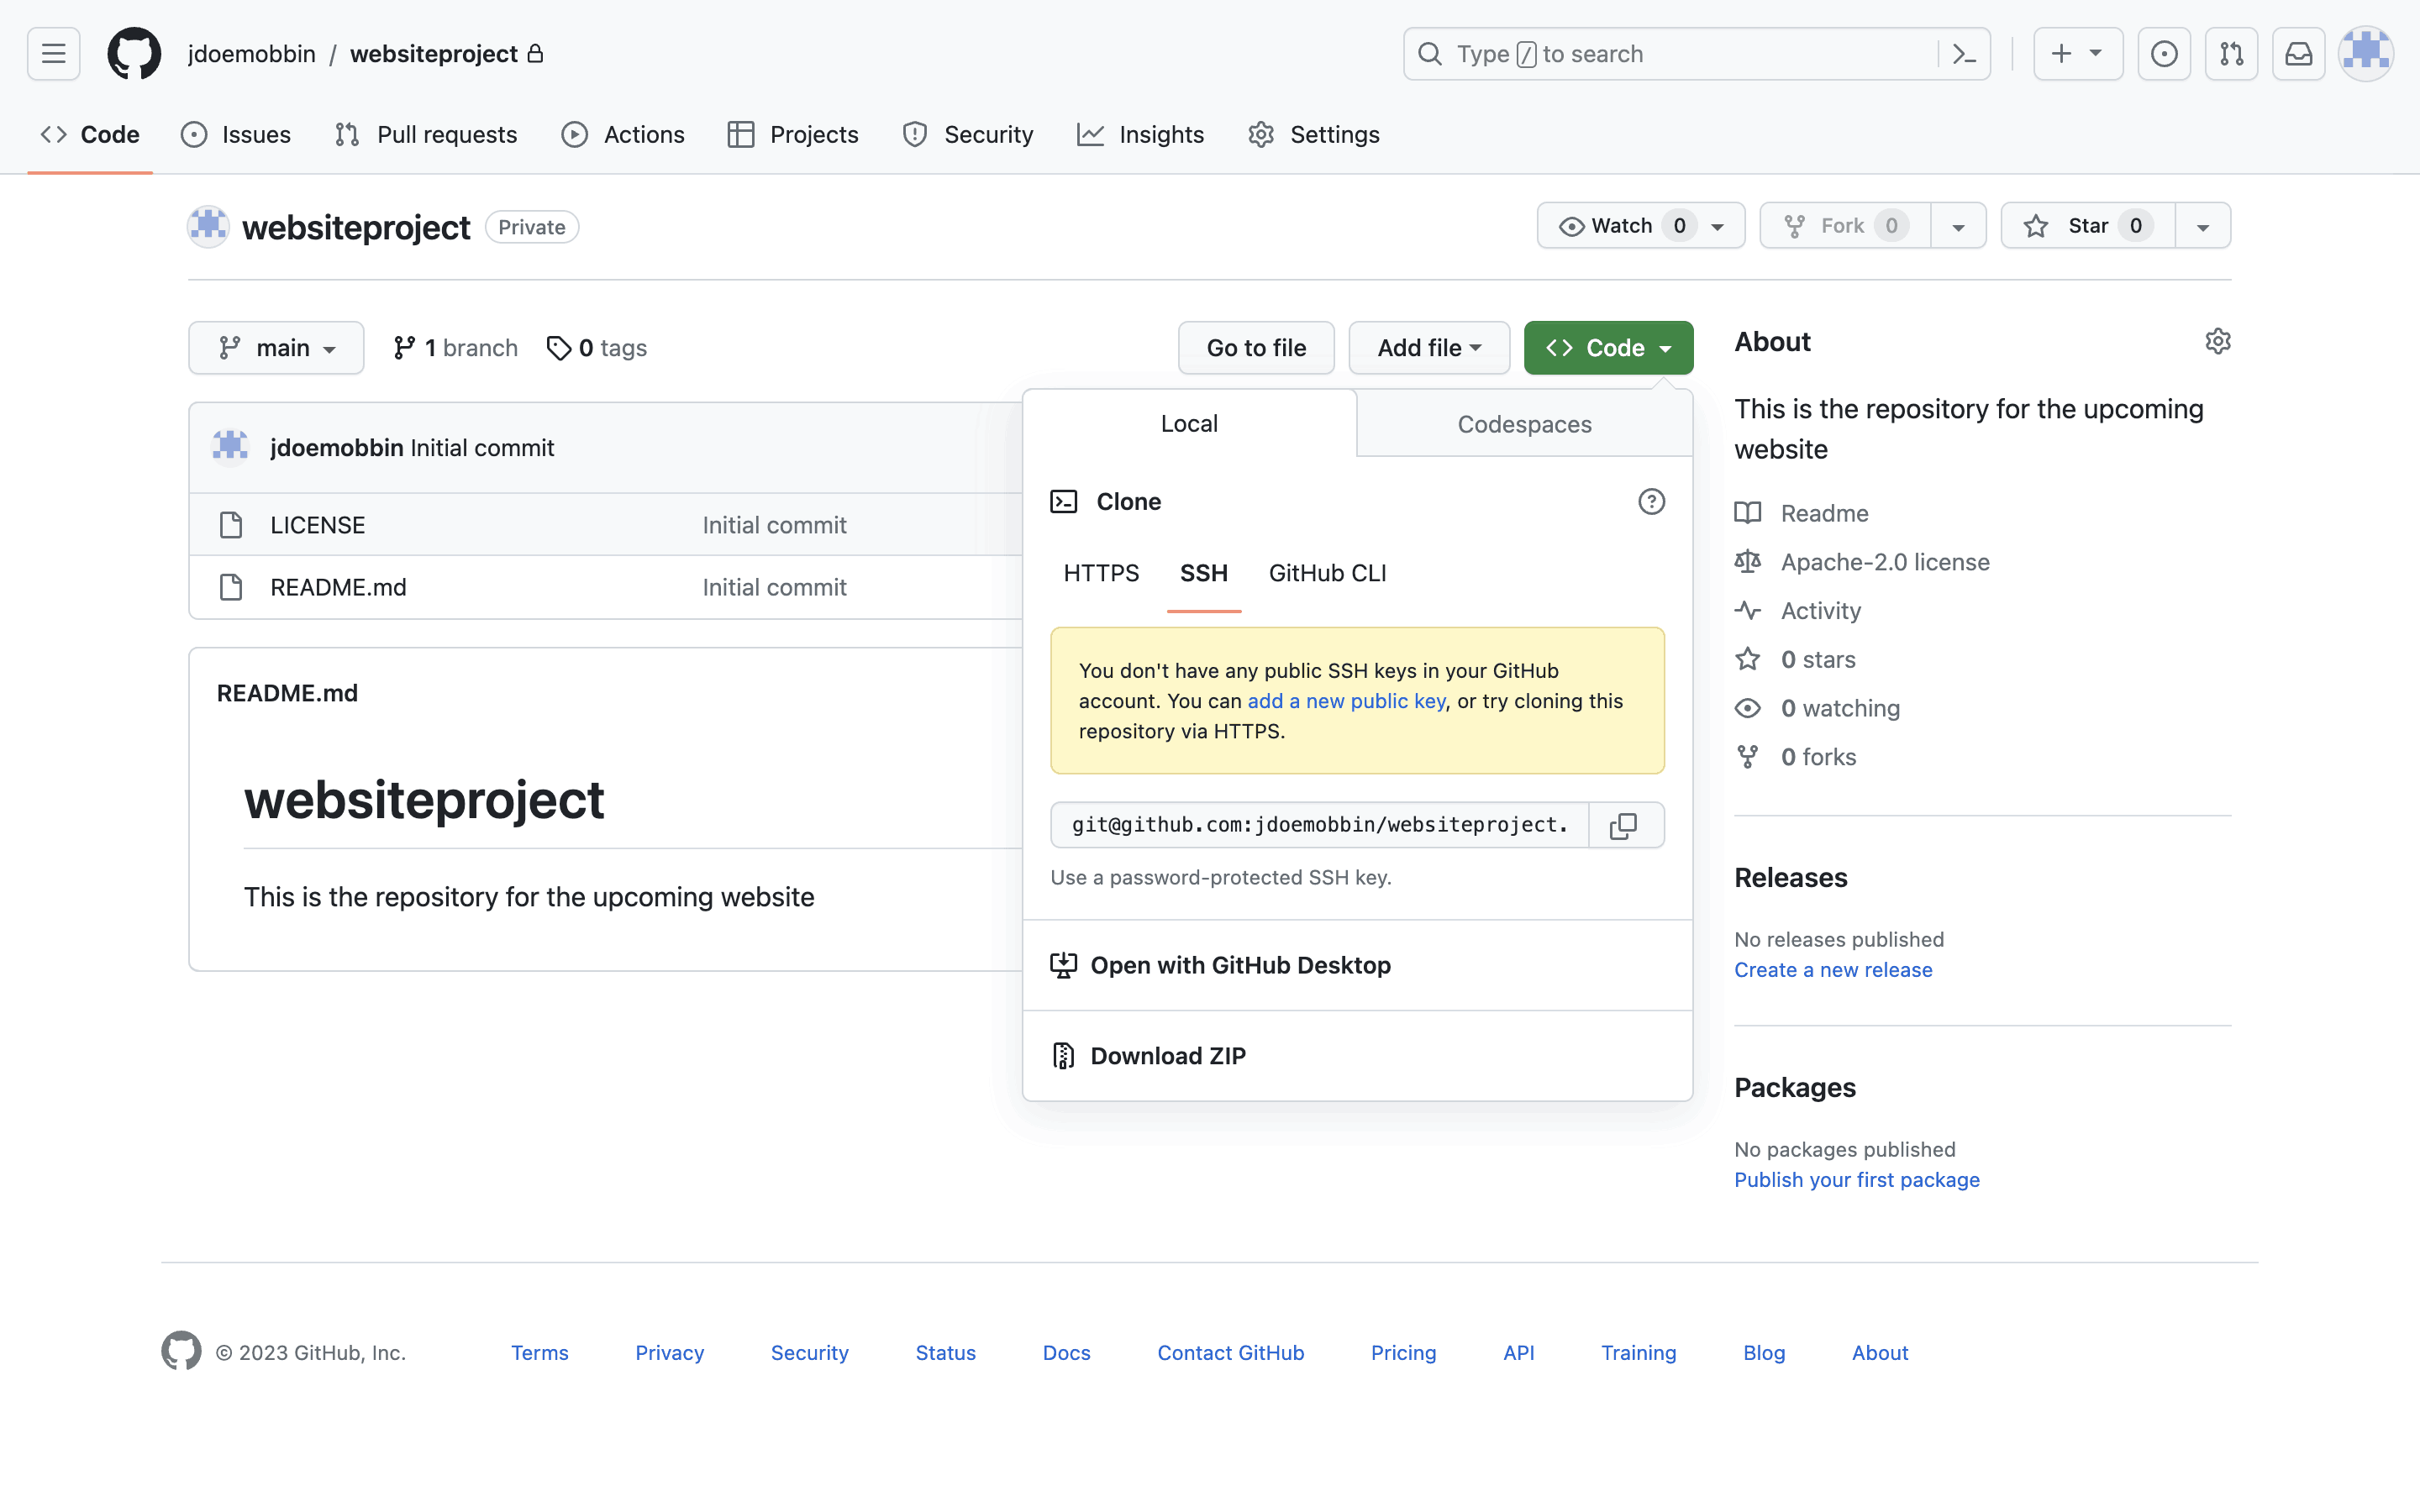Open pull requests icon in top header
The image size is (2420, 1512).
coord(2231,54)
